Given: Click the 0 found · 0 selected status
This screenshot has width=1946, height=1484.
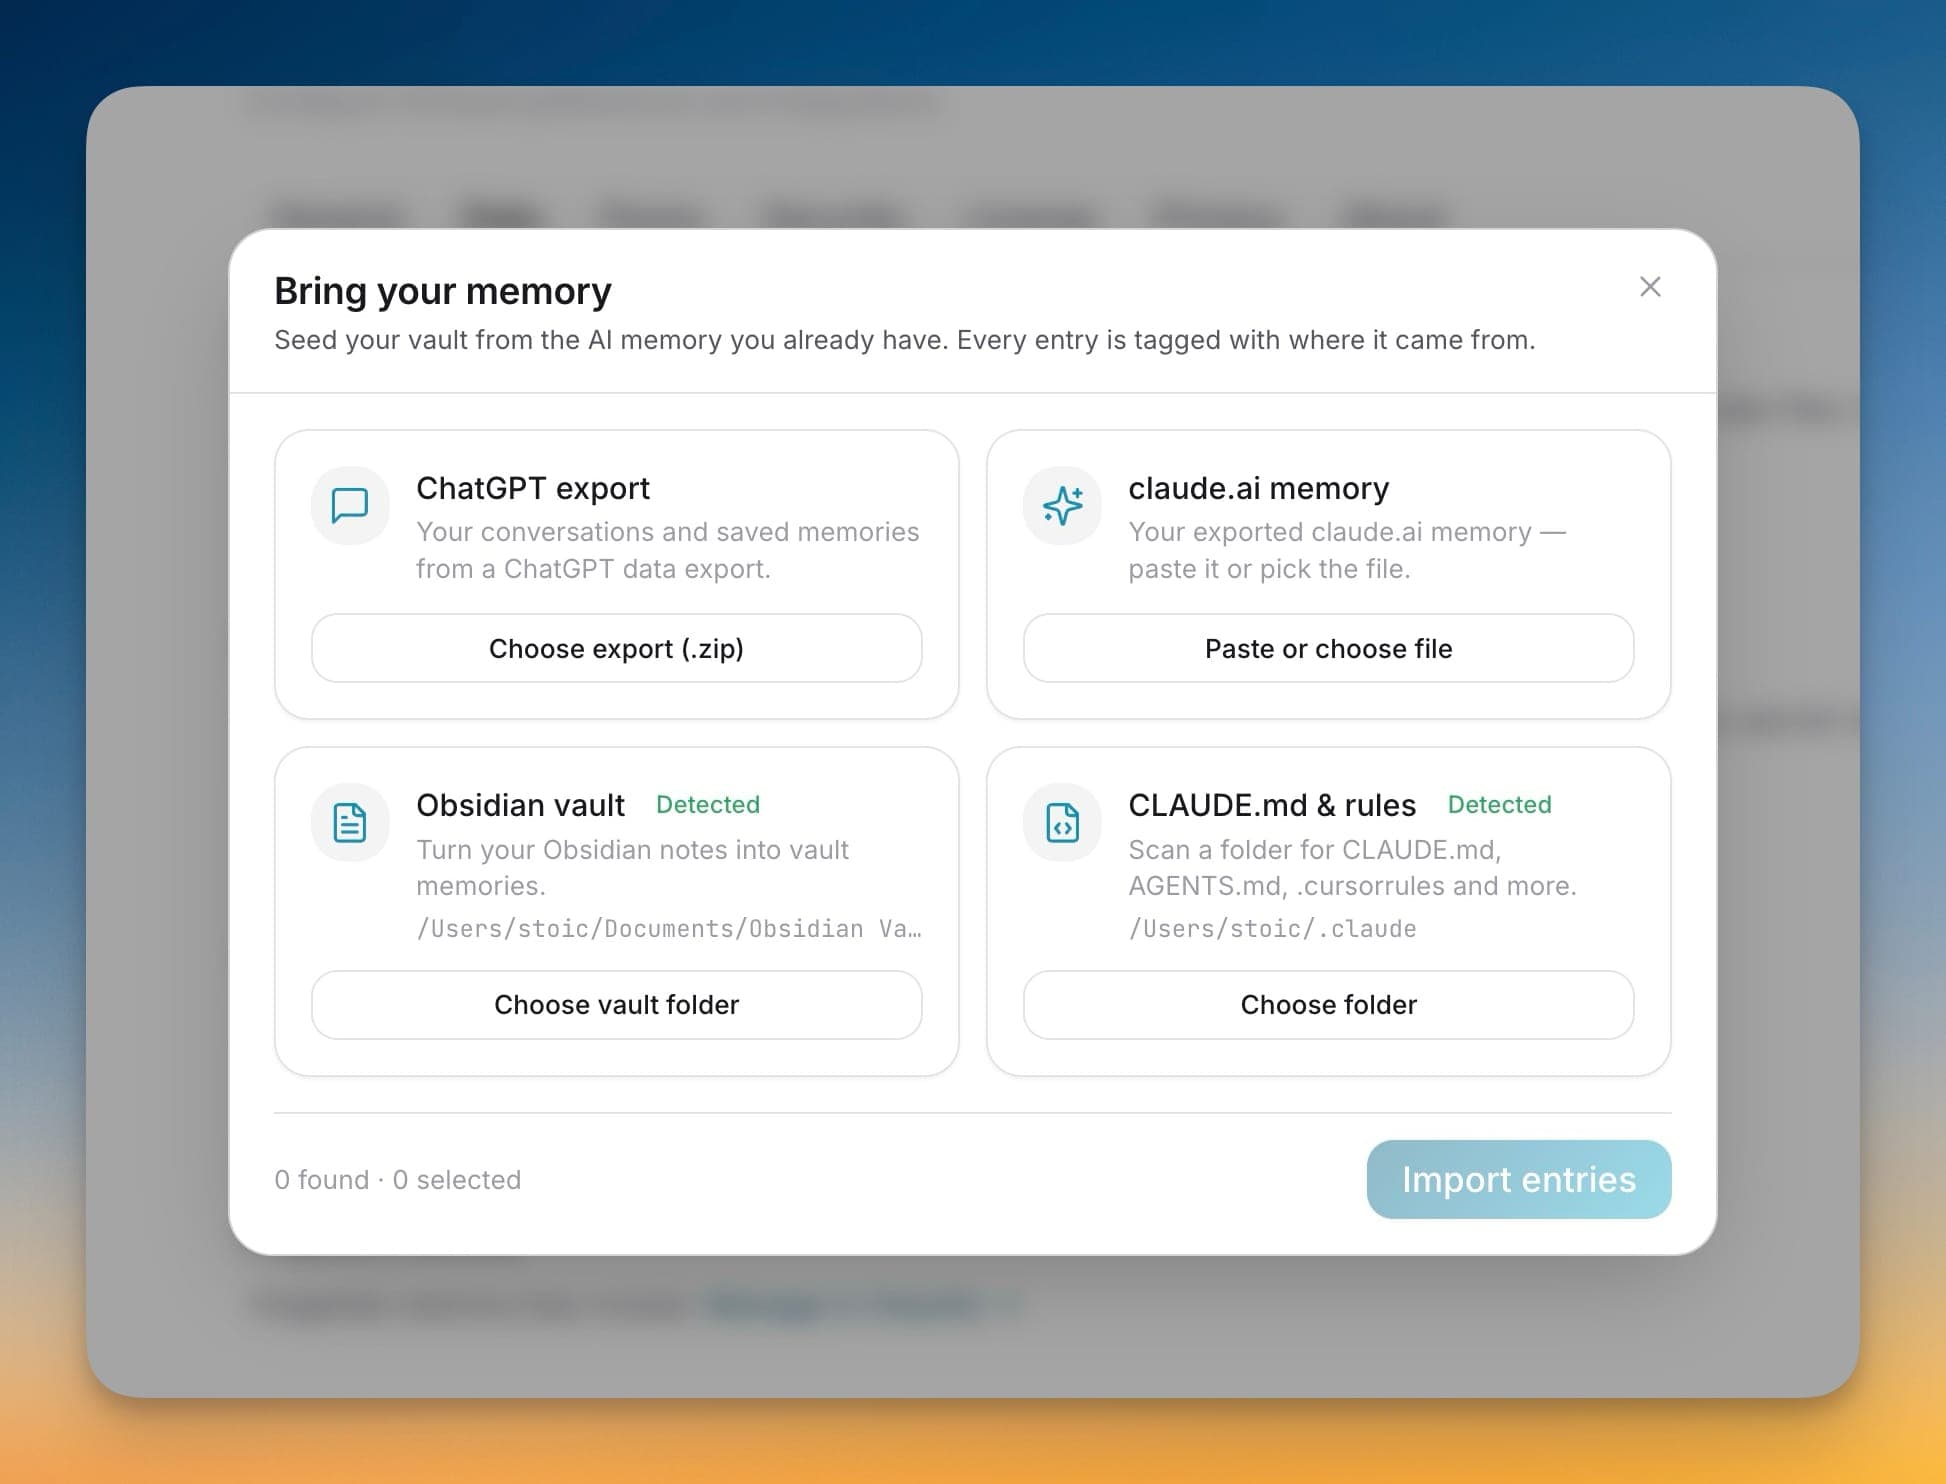Looking at the screenshot, I should tap(397, 1180).
